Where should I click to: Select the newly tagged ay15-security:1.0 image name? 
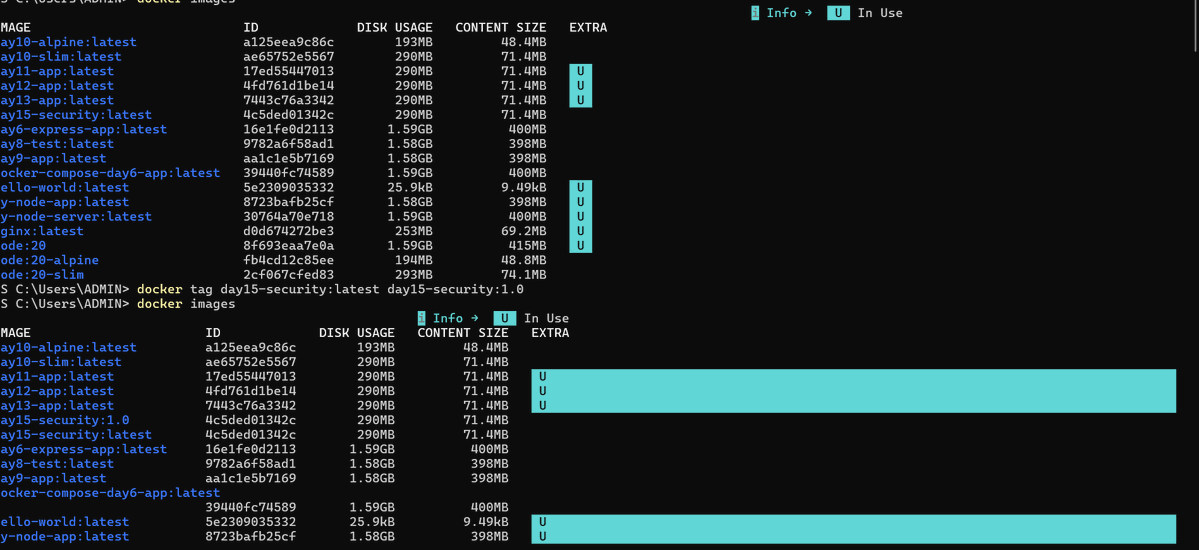64,420
